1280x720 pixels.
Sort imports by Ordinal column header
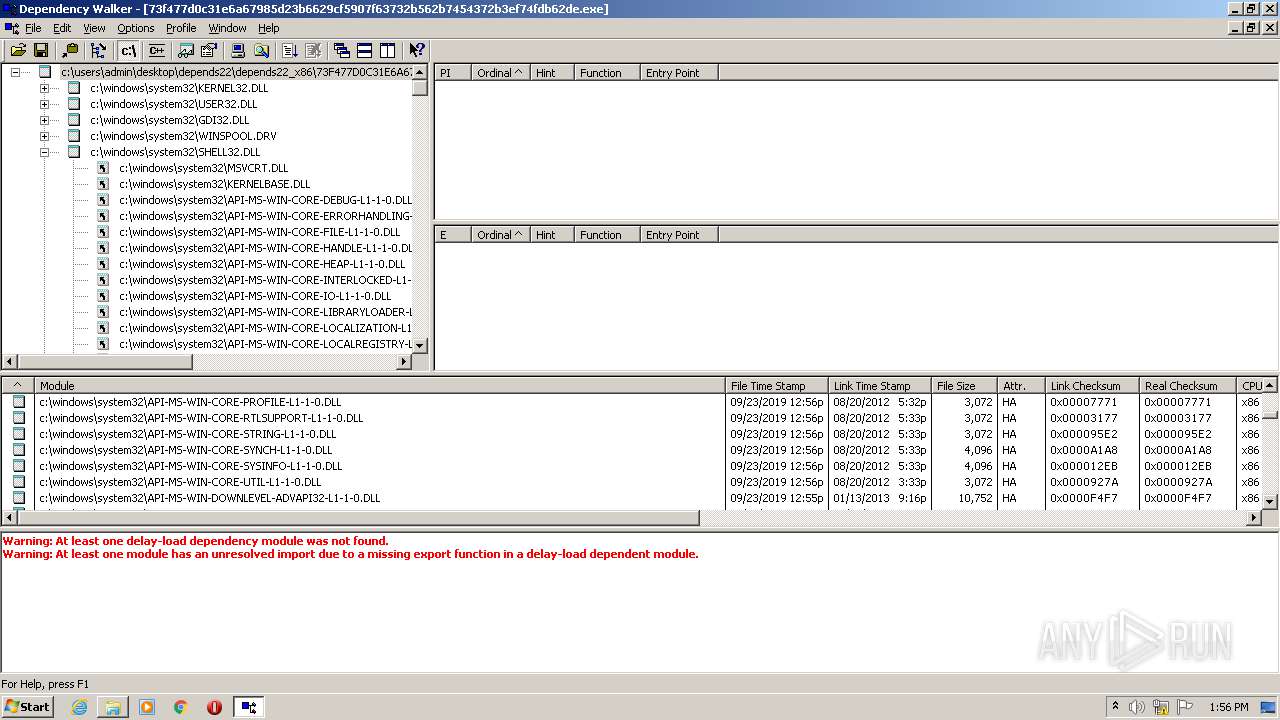click(500, 73)
